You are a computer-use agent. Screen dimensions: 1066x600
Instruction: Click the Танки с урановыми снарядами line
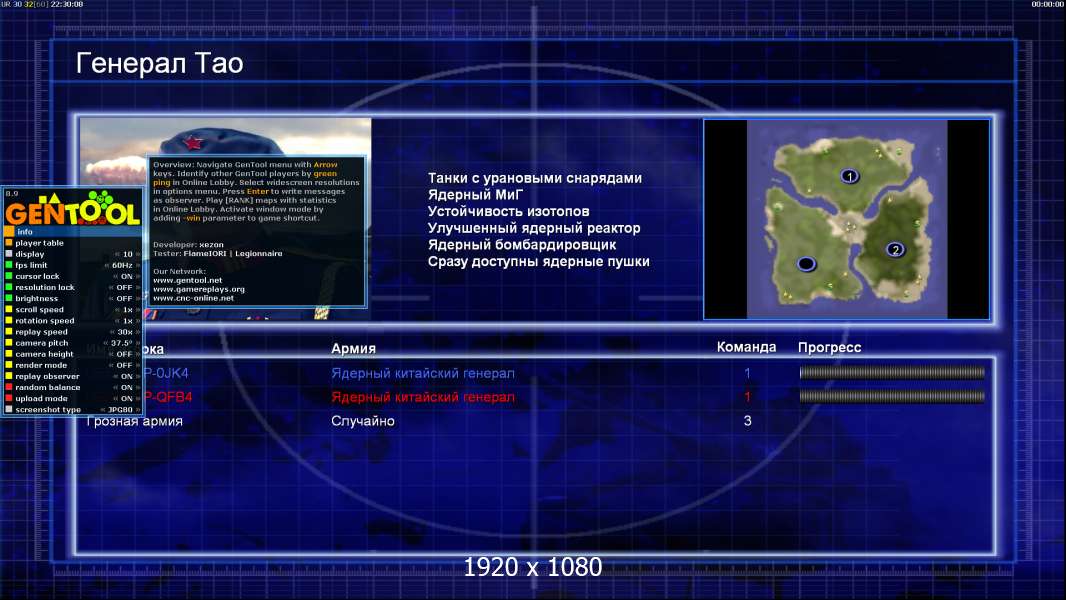(535, 178)
